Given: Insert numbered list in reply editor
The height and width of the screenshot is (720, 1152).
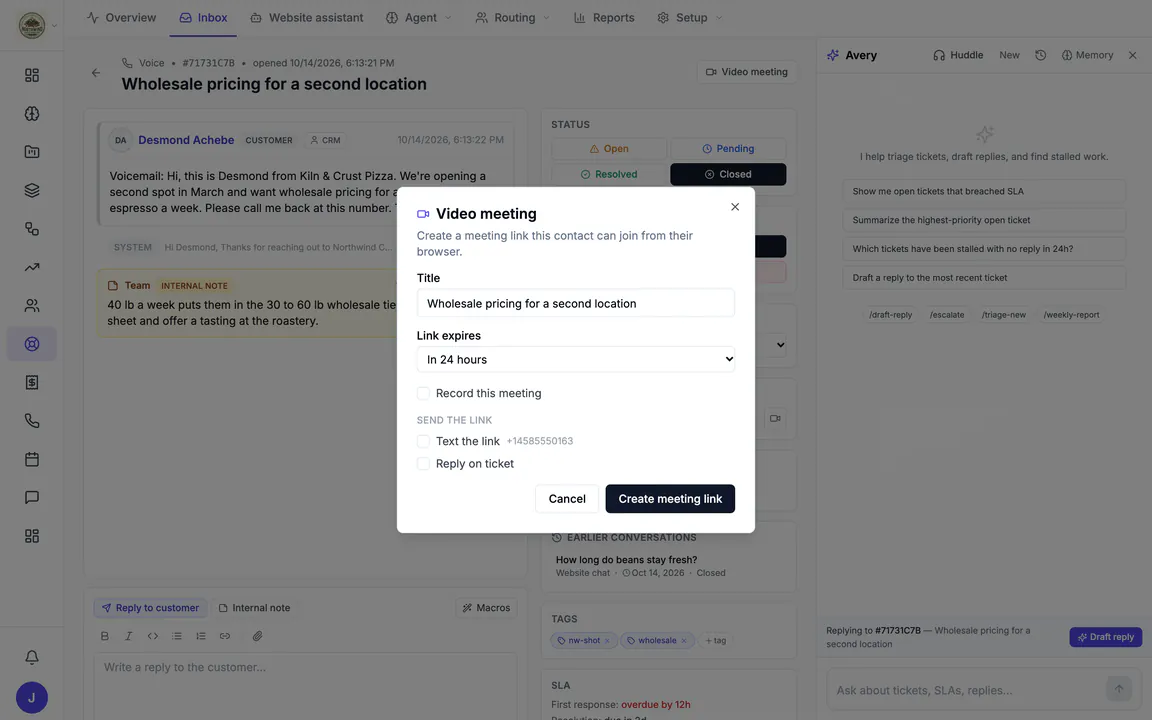Looking at the screenshot, I should (201, 636).
